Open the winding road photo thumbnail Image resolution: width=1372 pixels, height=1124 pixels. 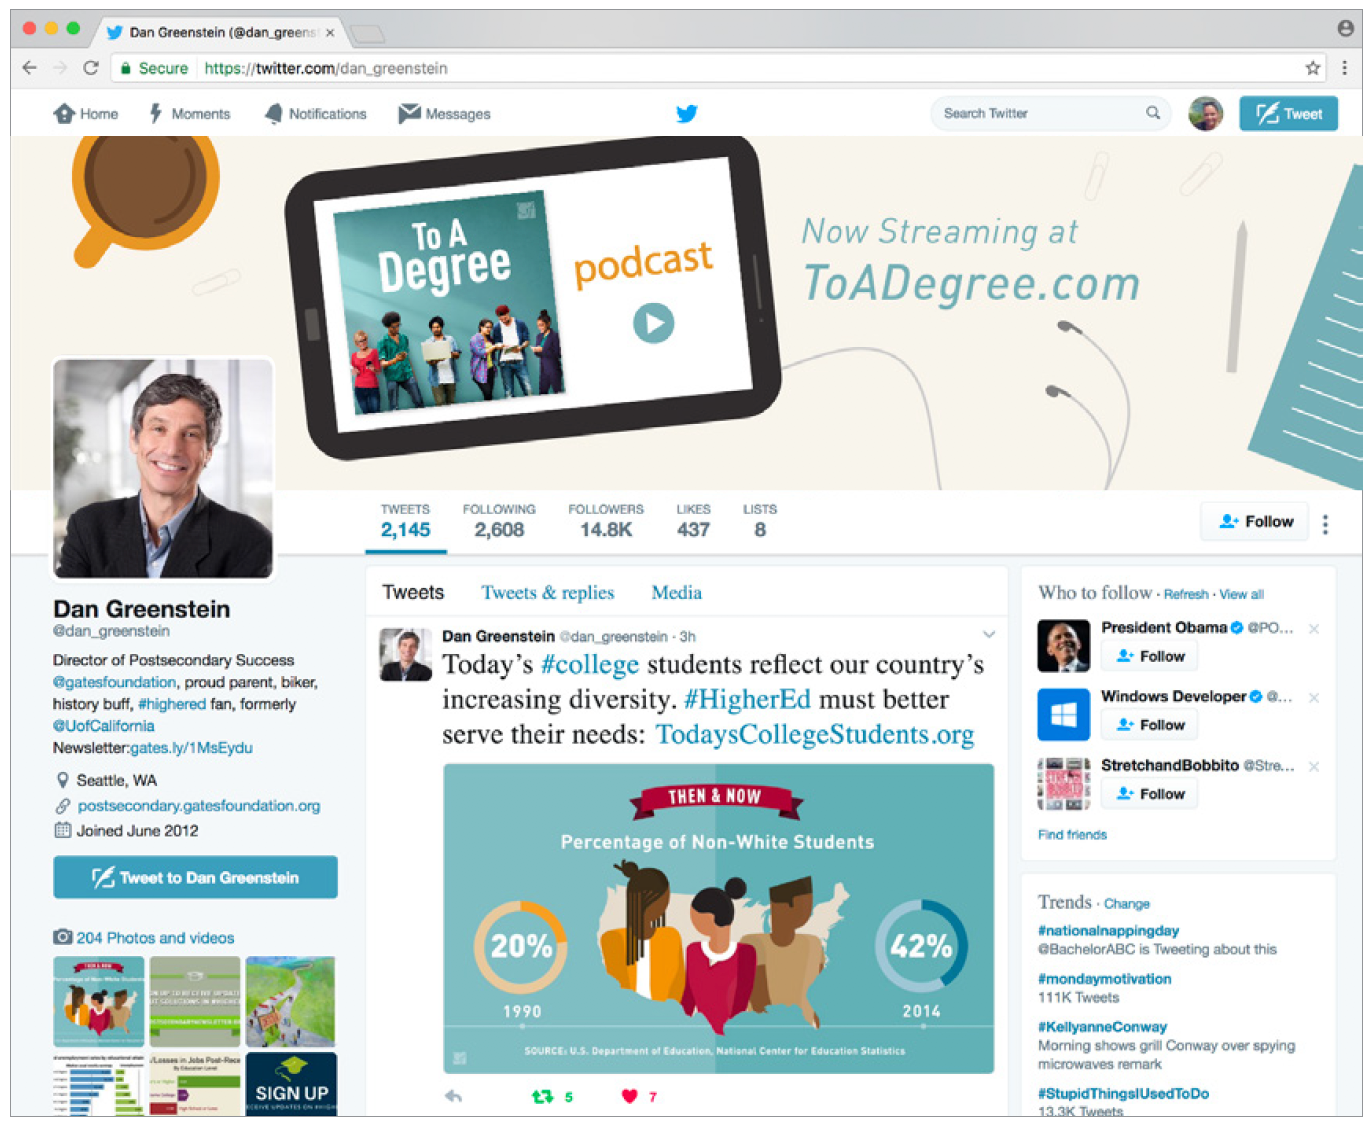click(x=290, y=1001)
